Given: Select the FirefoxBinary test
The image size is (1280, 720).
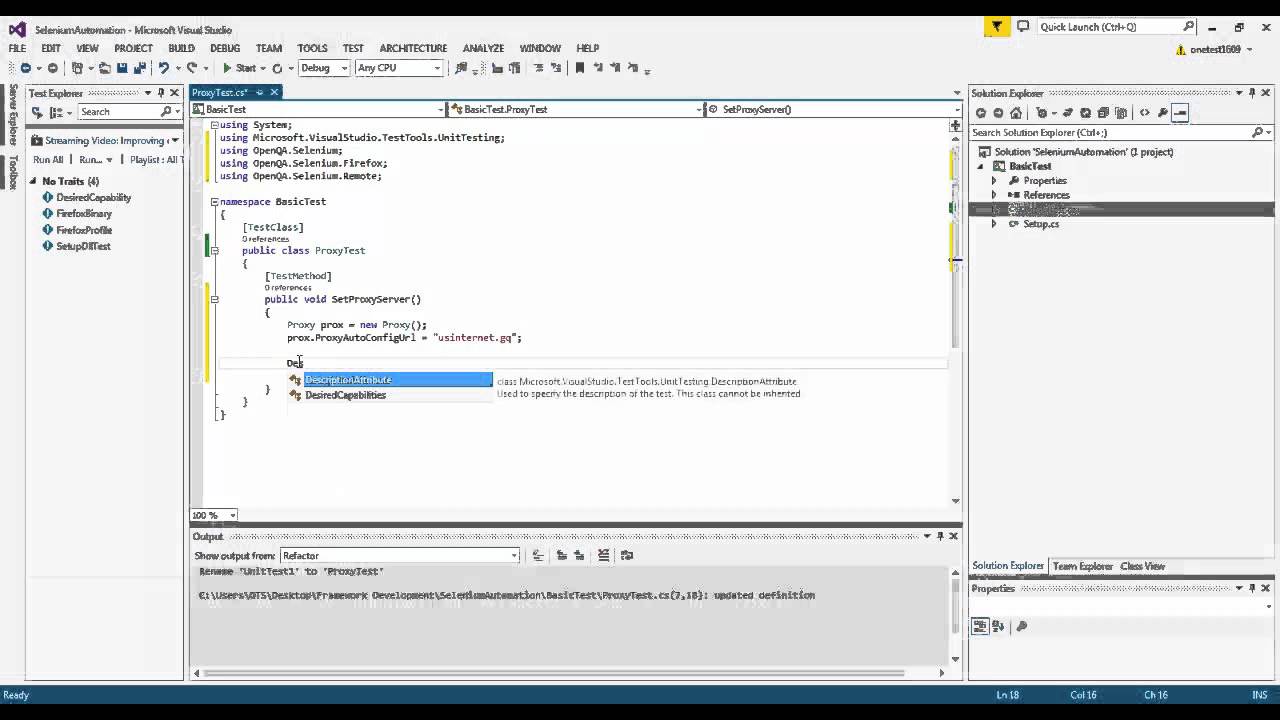Looking at the screenshot, I should pos(84,213).
